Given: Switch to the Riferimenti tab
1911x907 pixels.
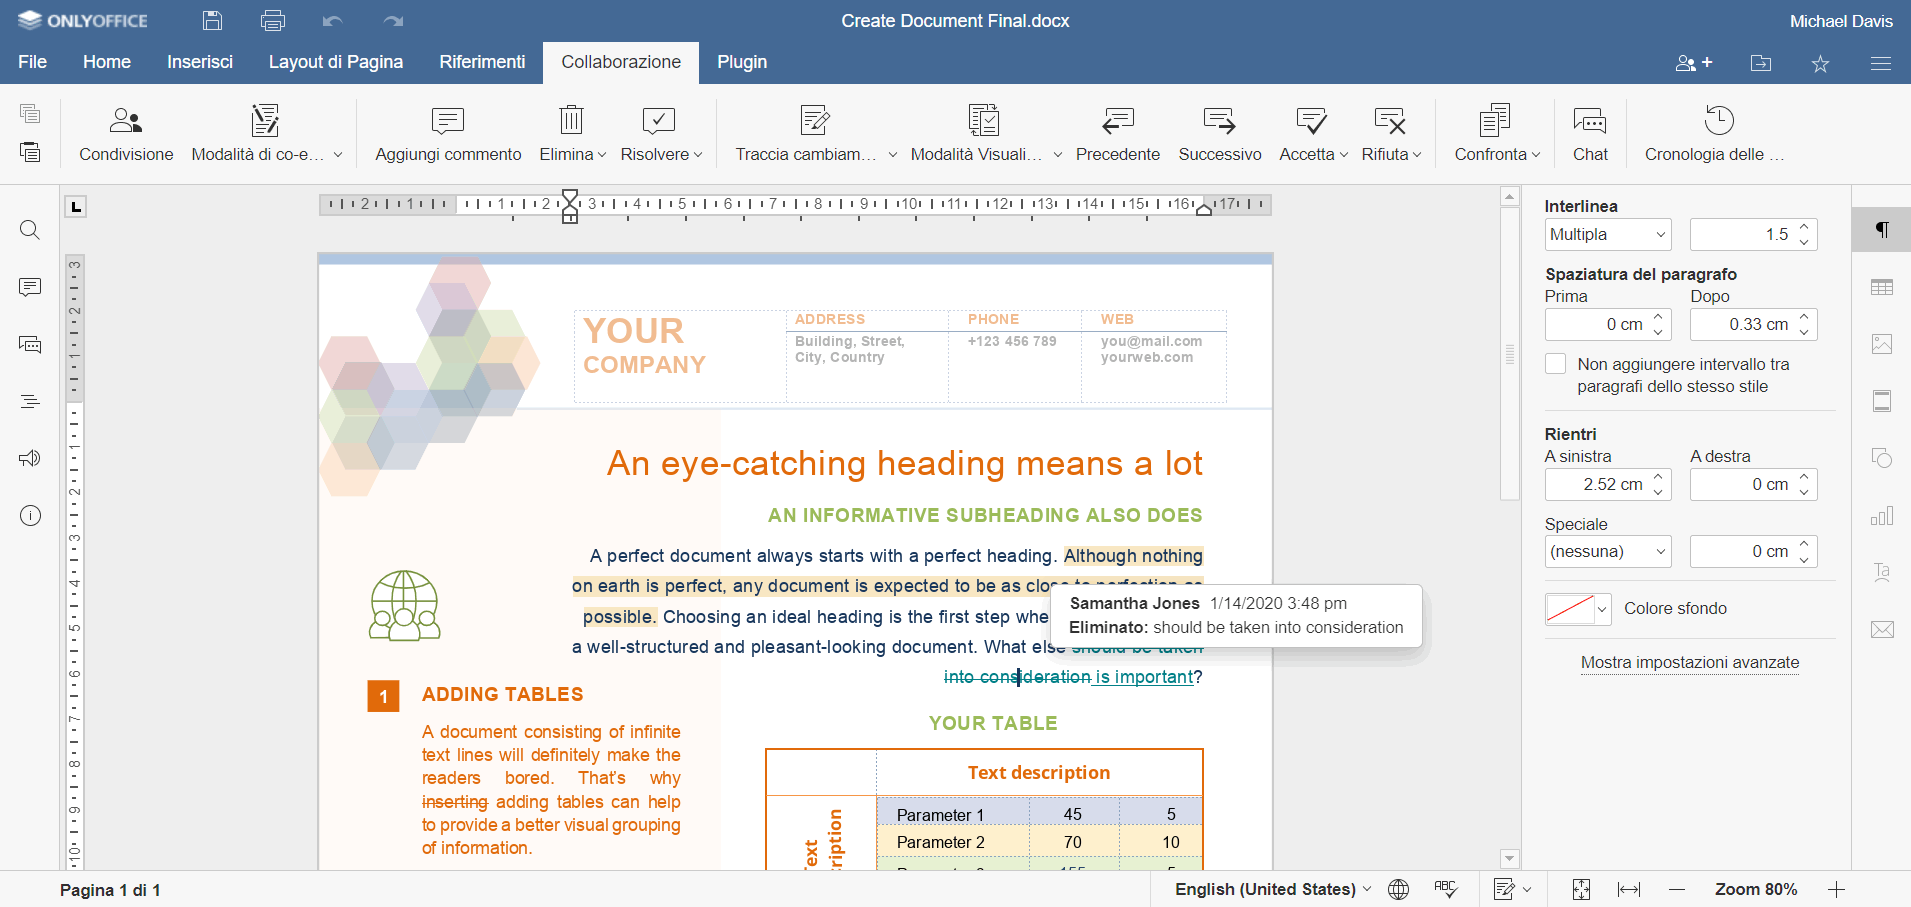Looking at the screenshot, I should click(482, 62).
